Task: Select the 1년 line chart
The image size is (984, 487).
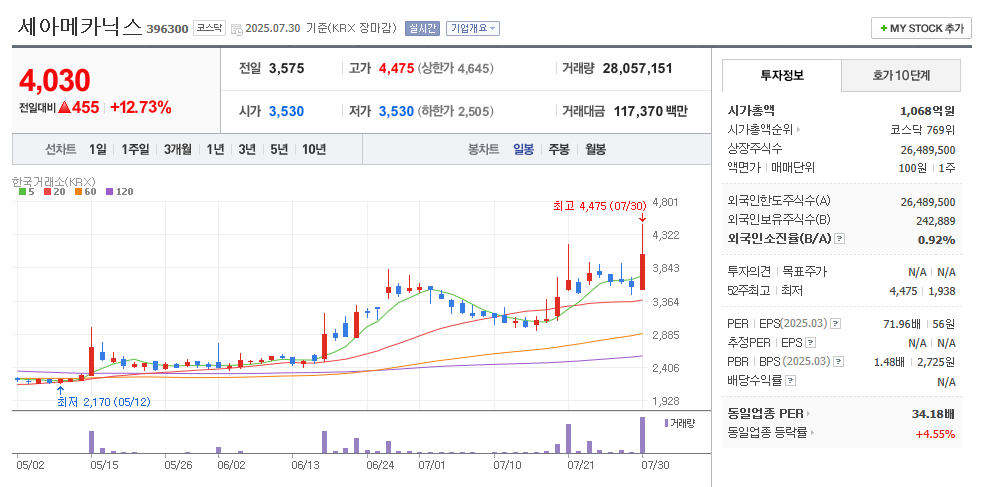Action: click(x=215, y=149)
